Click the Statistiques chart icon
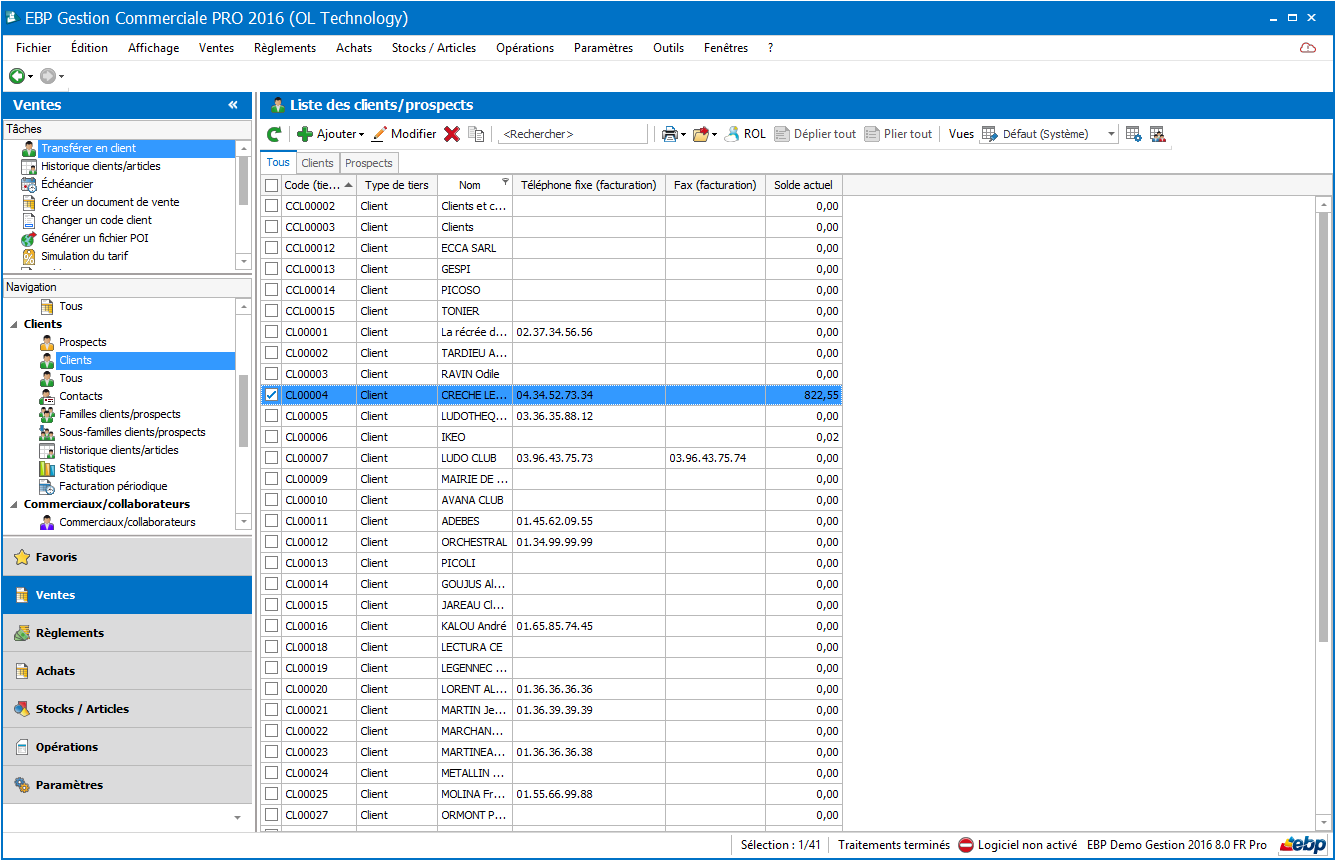This screenshot has width=1336, height=861. (47, 468)
